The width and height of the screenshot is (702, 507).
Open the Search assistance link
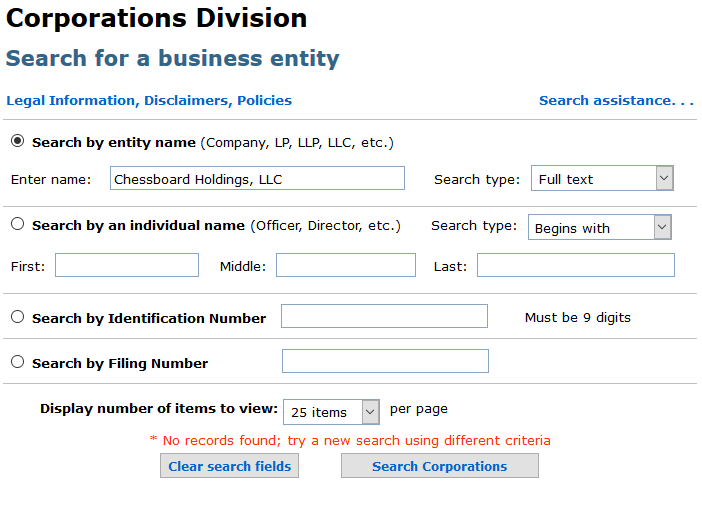[x=616, y=100]
